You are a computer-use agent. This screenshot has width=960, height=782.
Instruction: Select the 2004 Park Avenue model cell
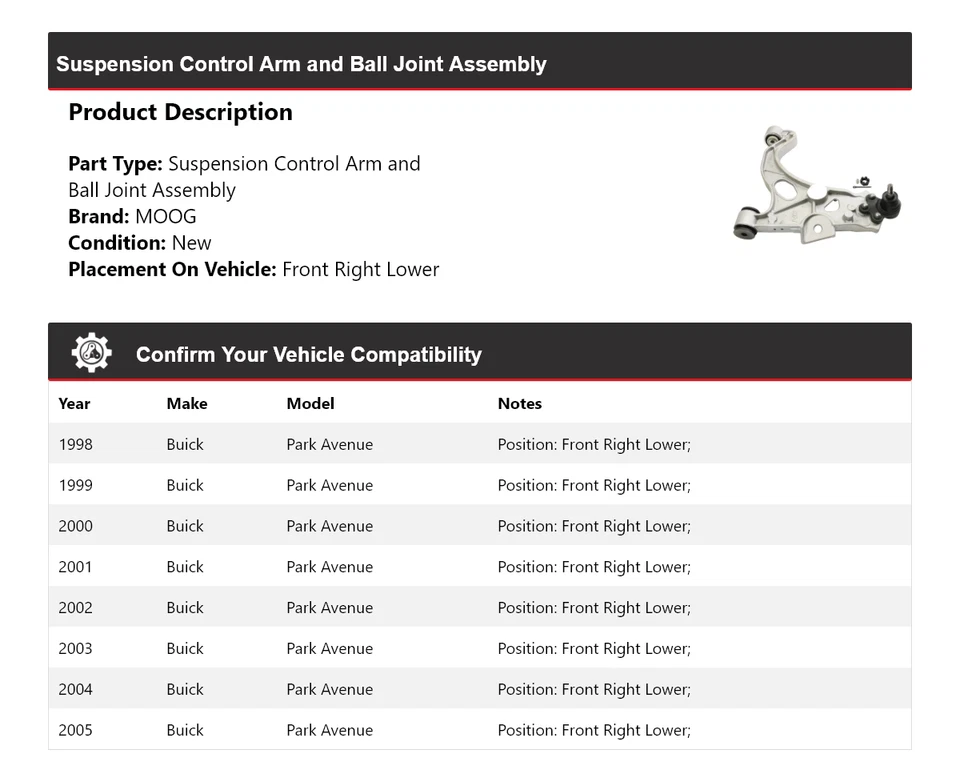click(329, 690)
